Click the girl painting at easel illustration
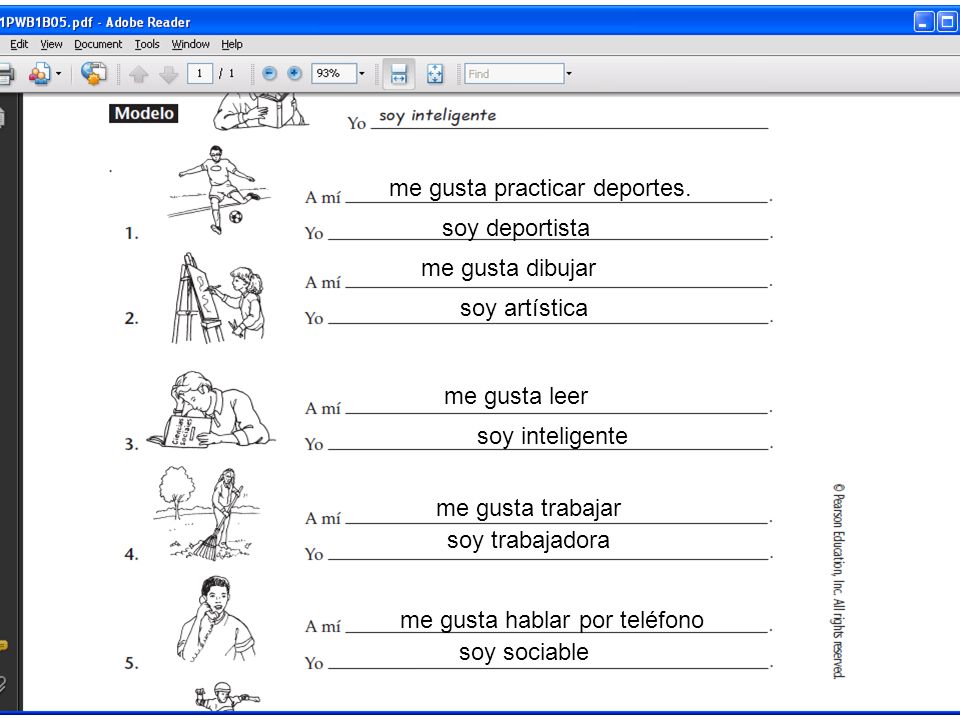 point(217,298)
